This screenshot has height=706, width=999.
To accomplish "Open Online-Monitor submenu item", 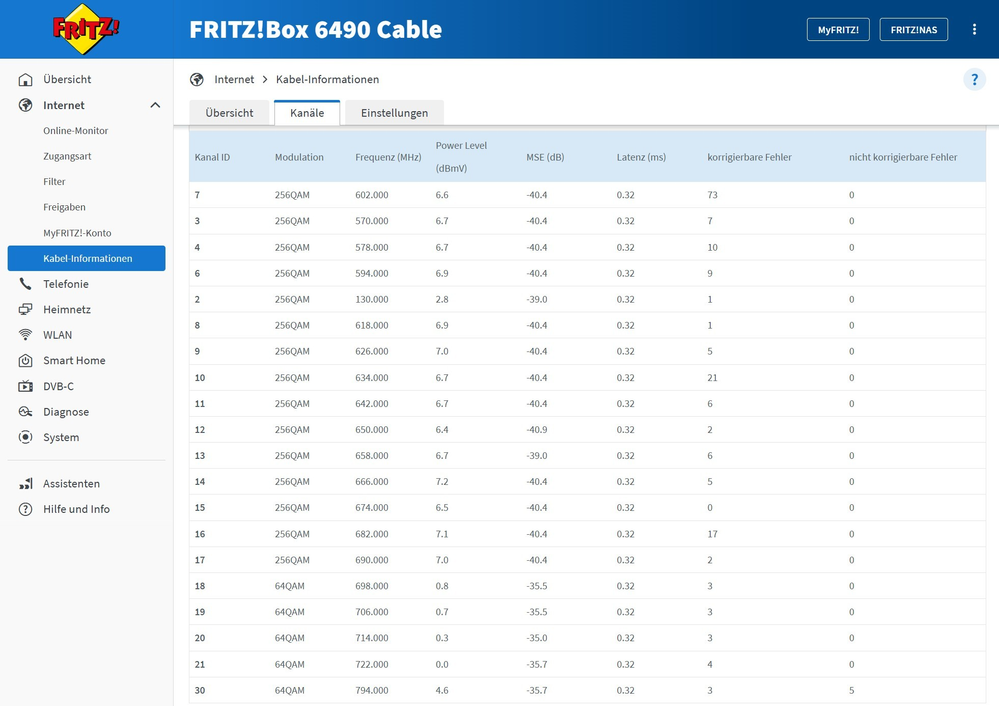I will (76, 131).
